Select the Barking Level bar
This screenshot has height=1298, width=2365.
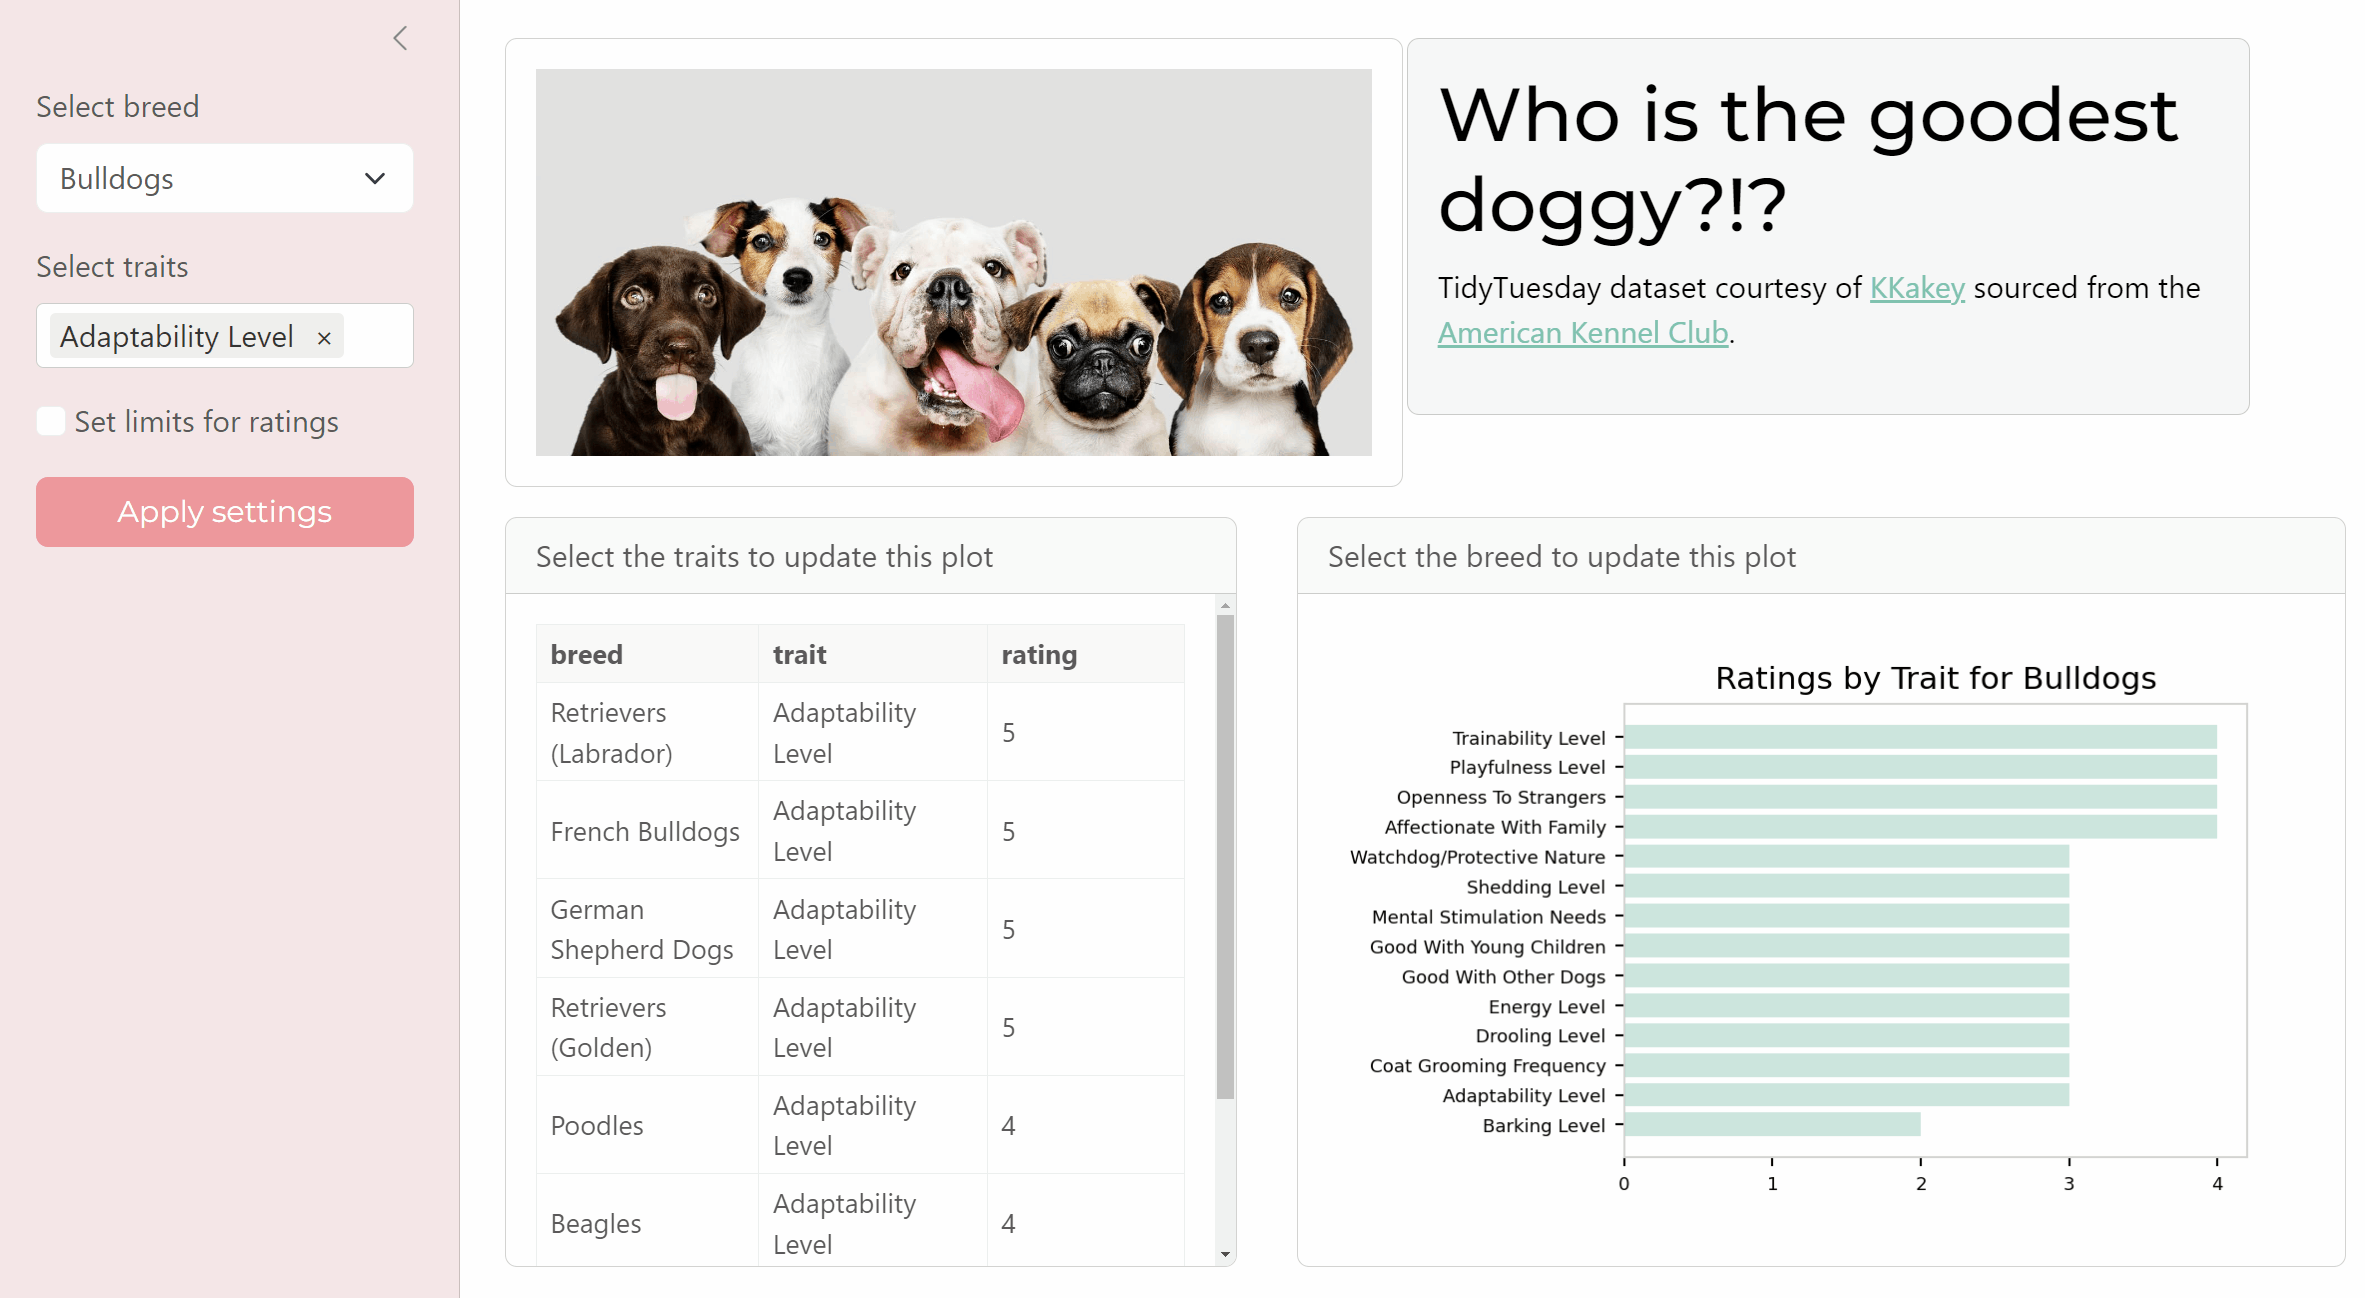pos(1770,1125)
